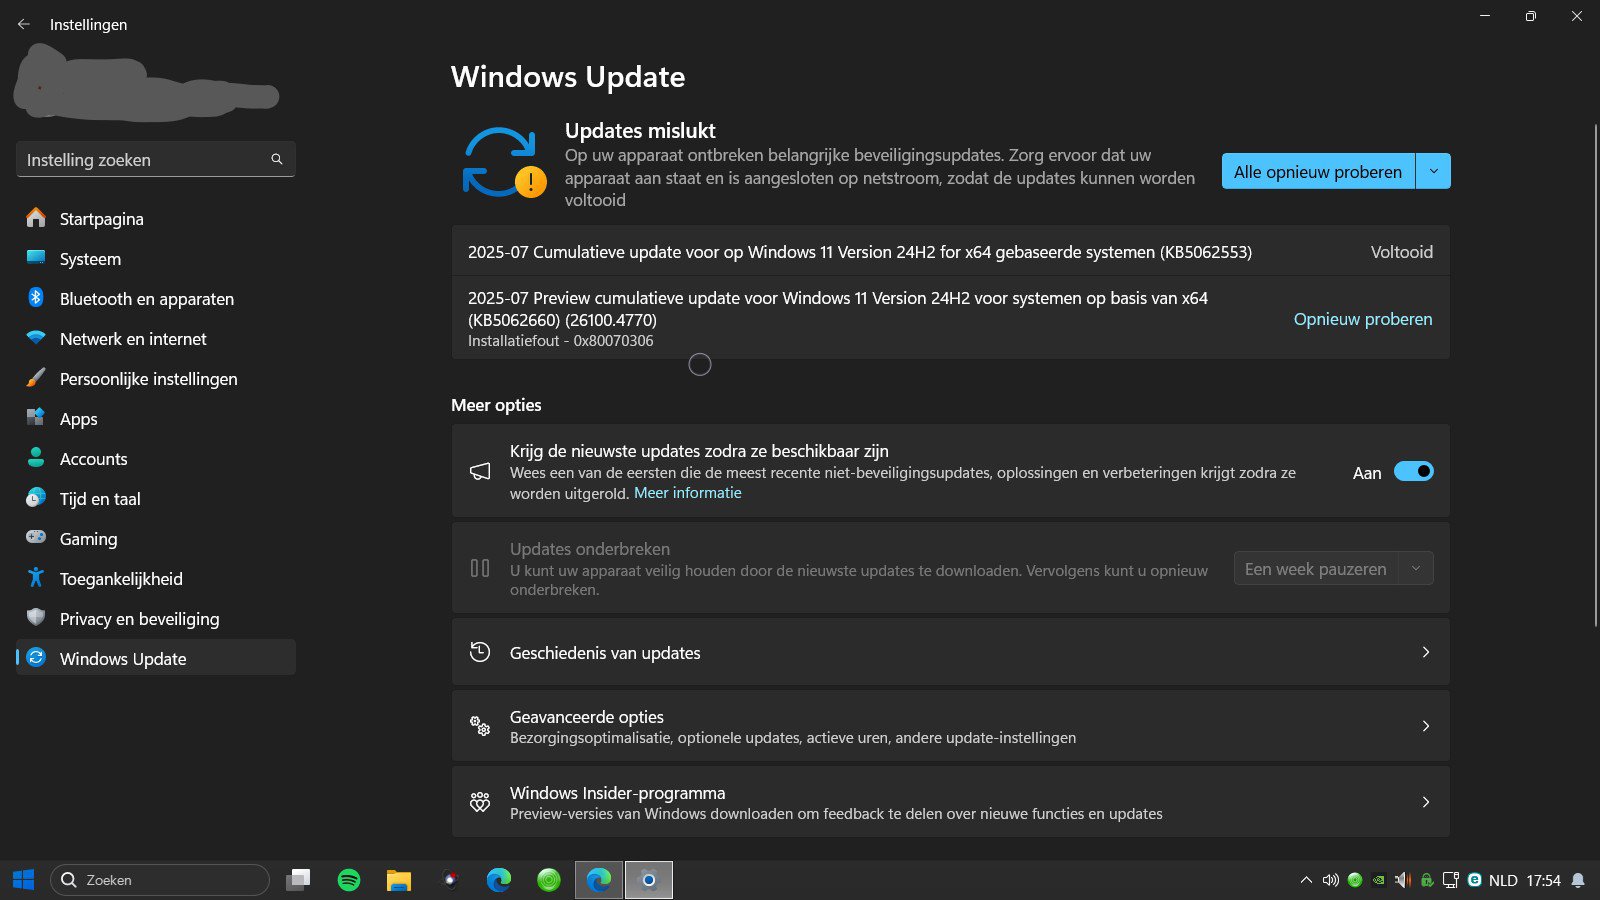Open File Explorer from the taskbar
The width and height of the screenshot is (1600, 900).
pos(399,880)
